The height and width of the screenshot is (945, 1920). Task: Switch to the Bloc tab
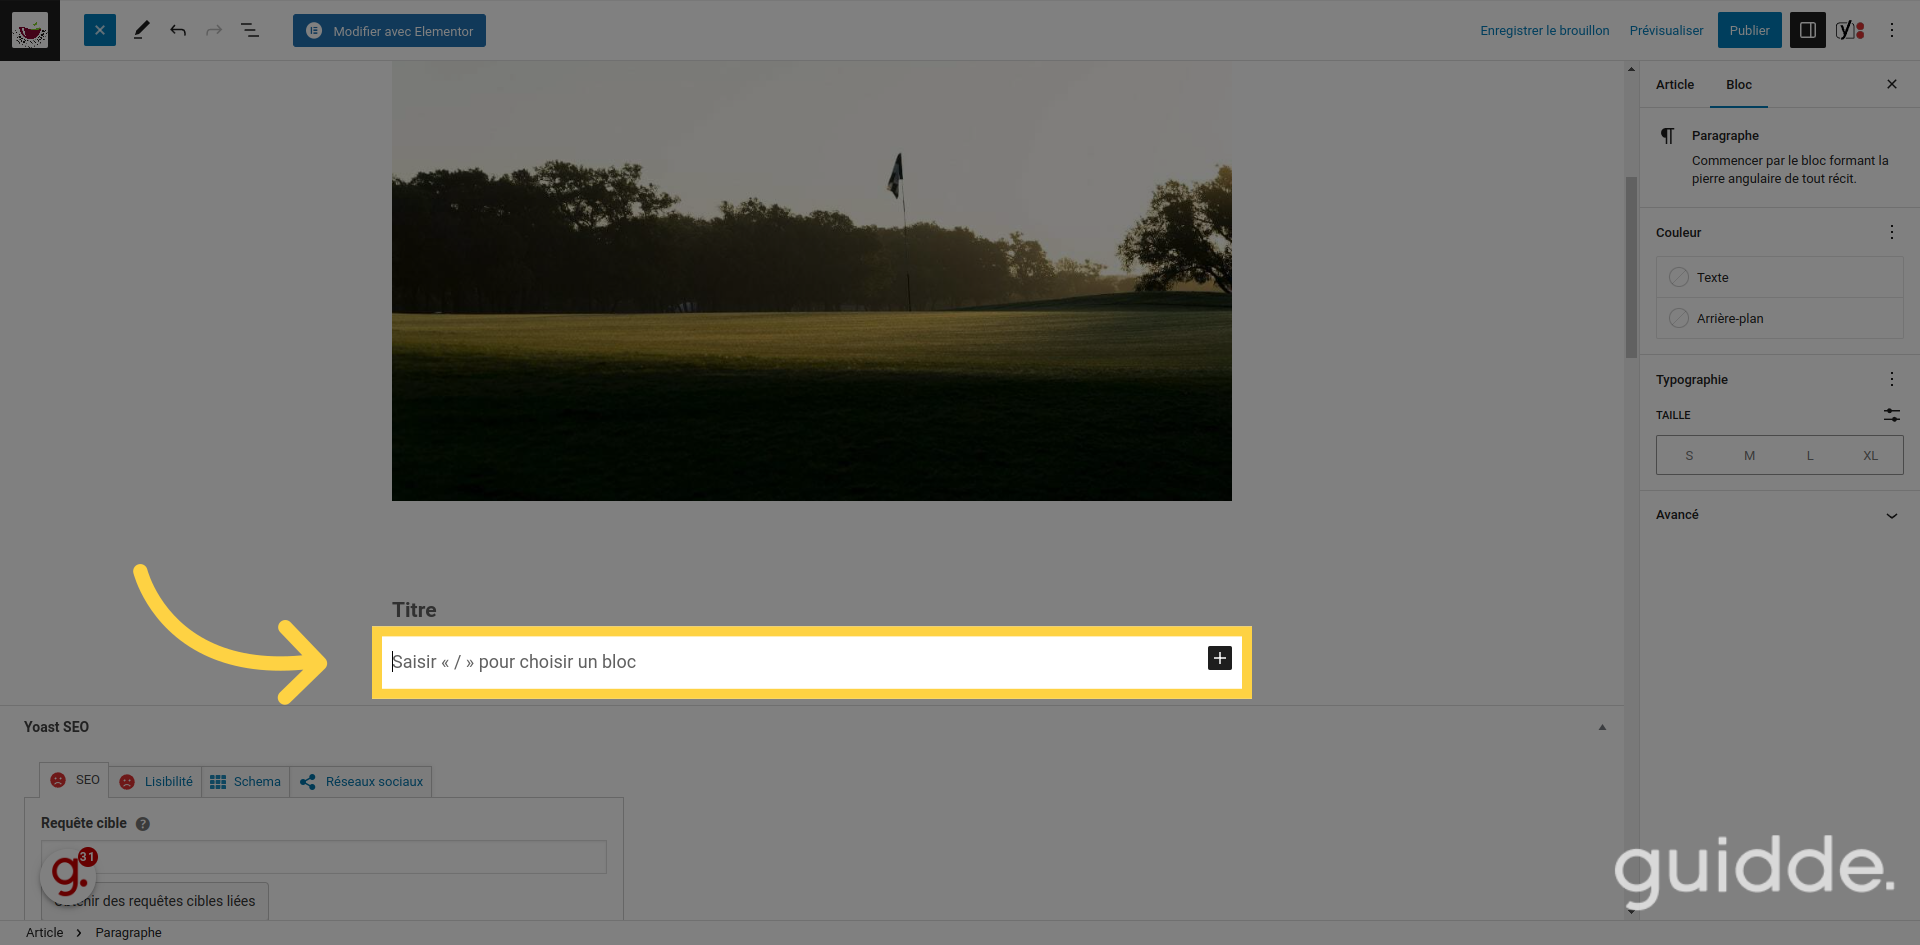tap(1739, 85)
